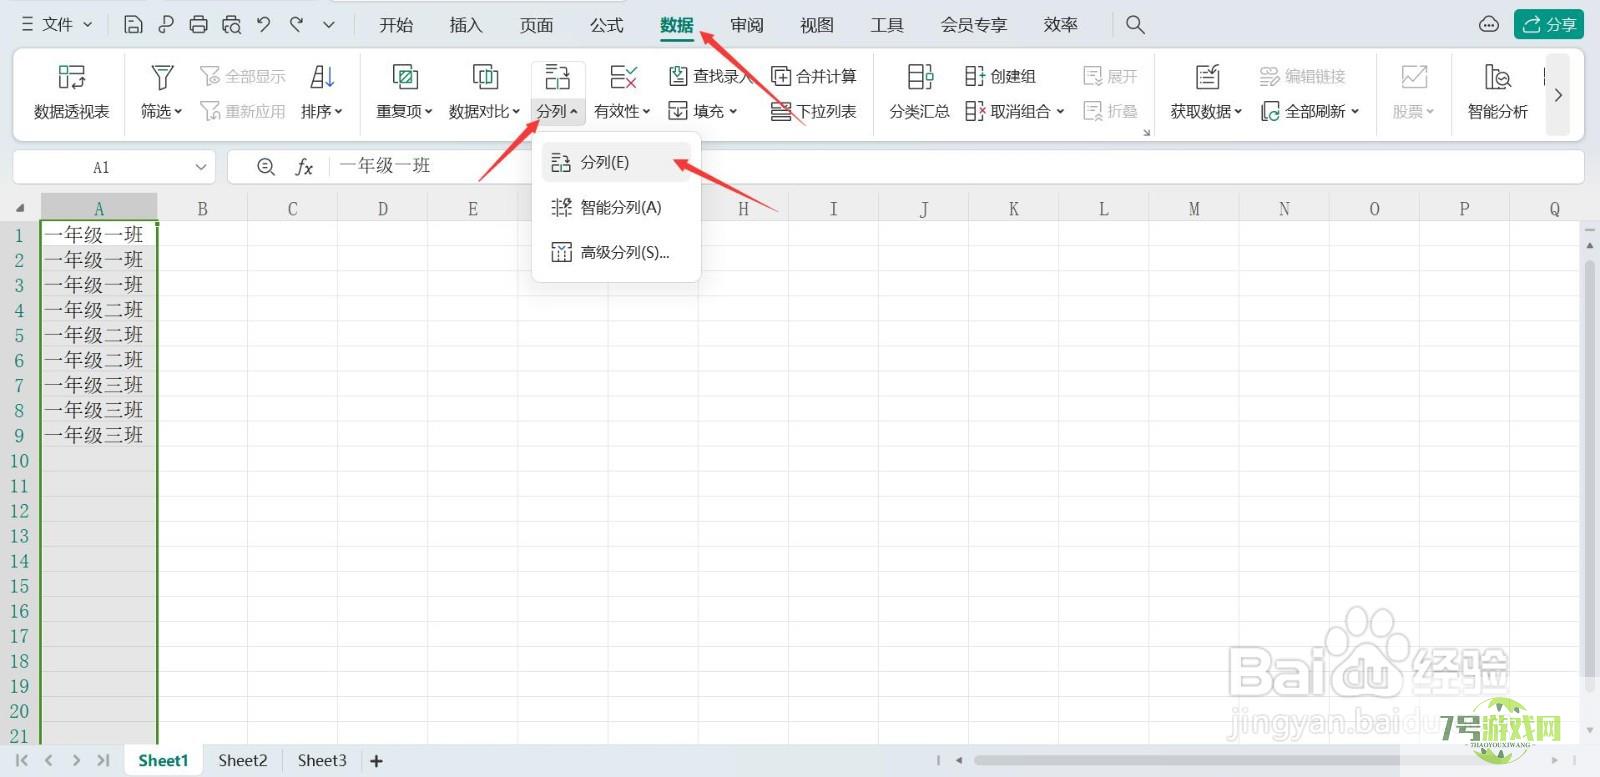Switch to the 审阅 tab
1600x777 pixels.
click(747, 25)
